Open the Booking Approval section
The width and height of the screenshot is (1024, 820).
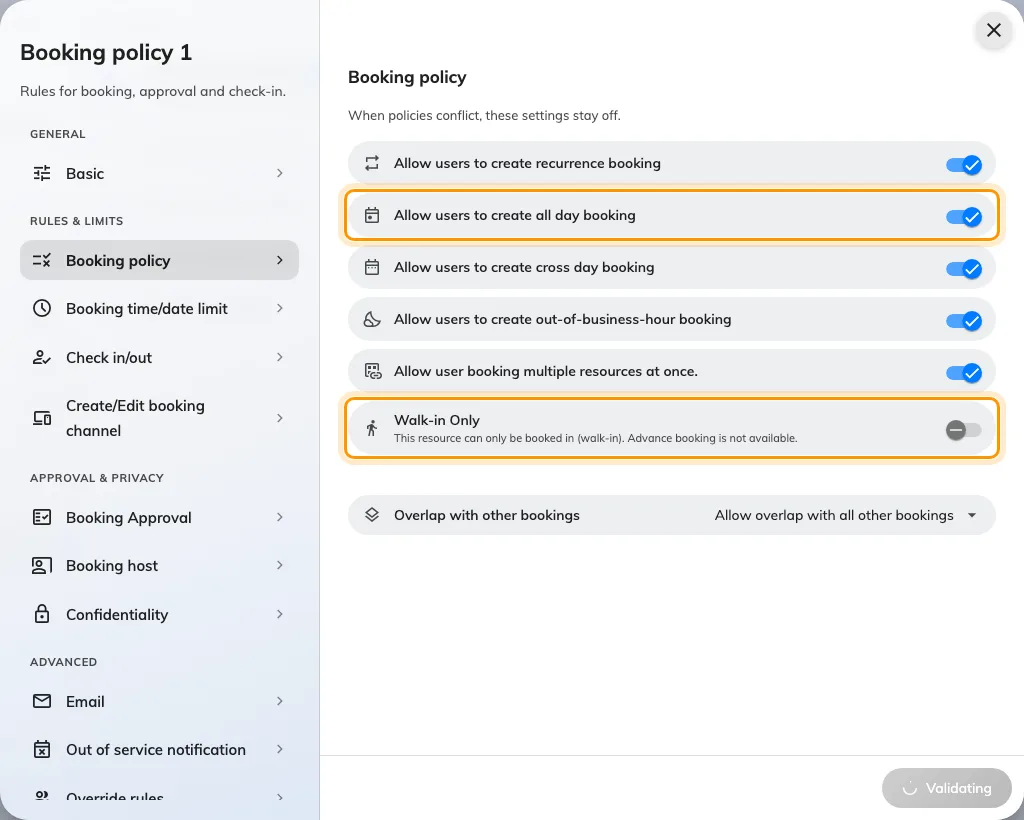point(159,517)
